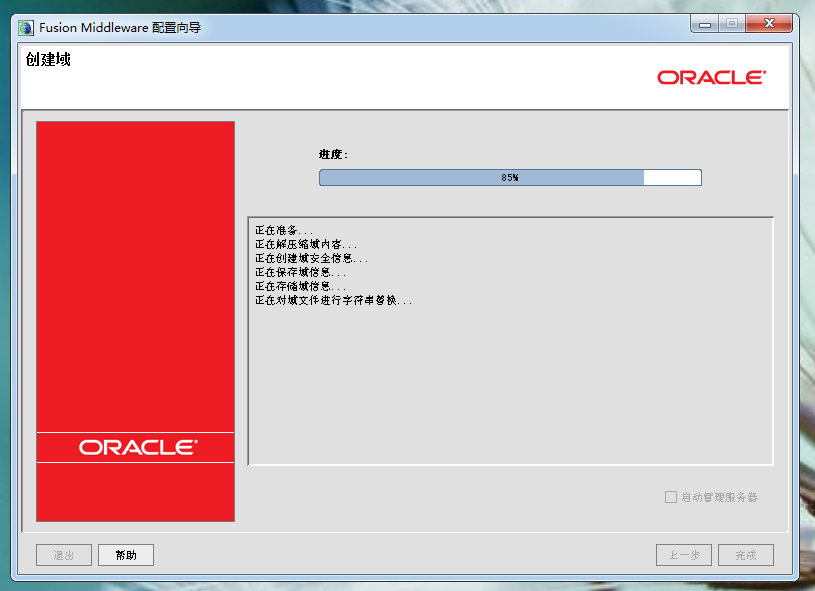The image size is (815, 591).
Task: Click the 进度: label
Action: point(333,154)
